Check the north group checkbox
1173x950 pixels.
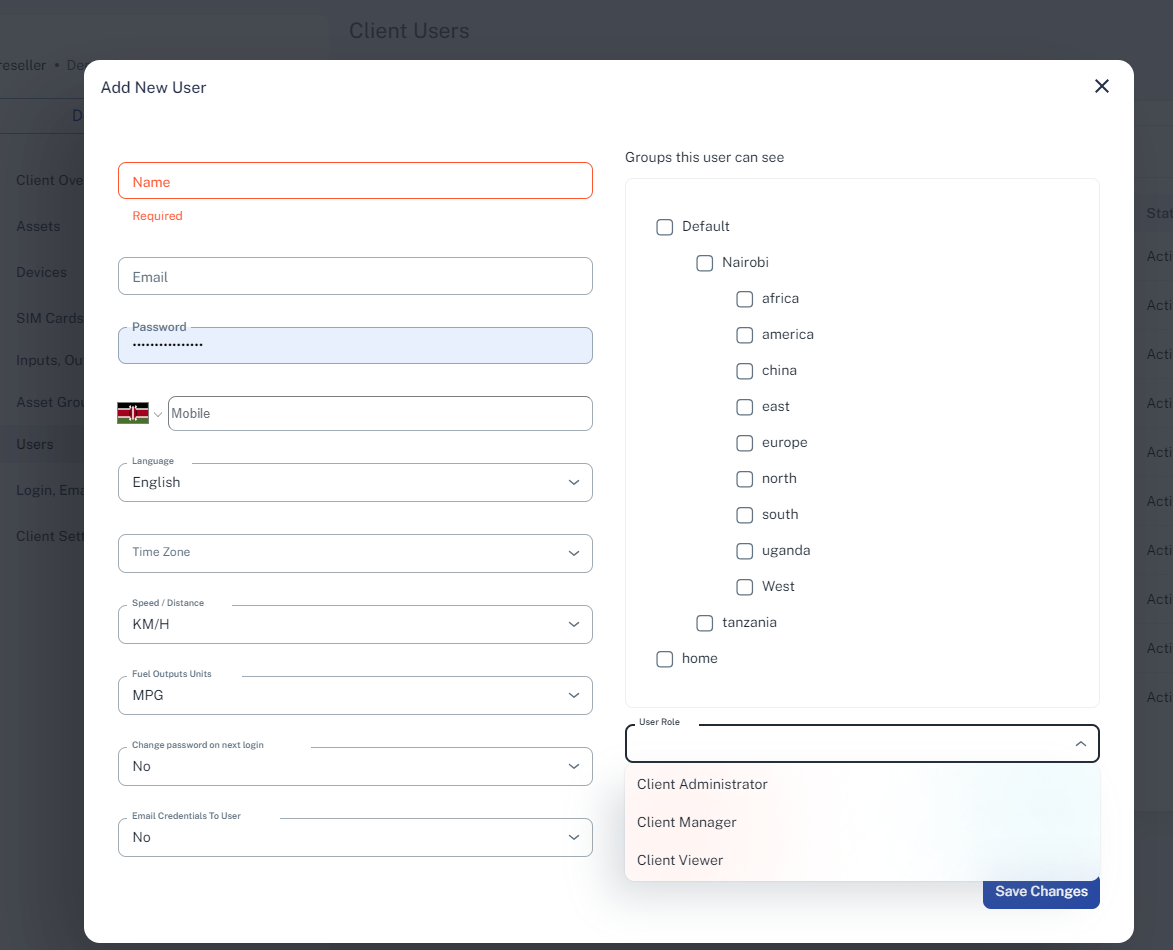744,479
